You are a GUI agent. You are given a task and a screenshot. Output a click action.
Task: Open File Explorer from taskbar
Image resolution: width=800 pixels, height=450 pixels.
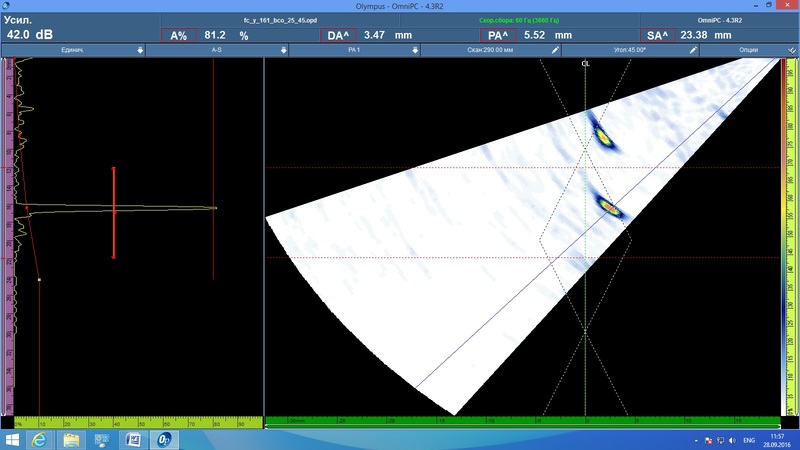(72, 439)
